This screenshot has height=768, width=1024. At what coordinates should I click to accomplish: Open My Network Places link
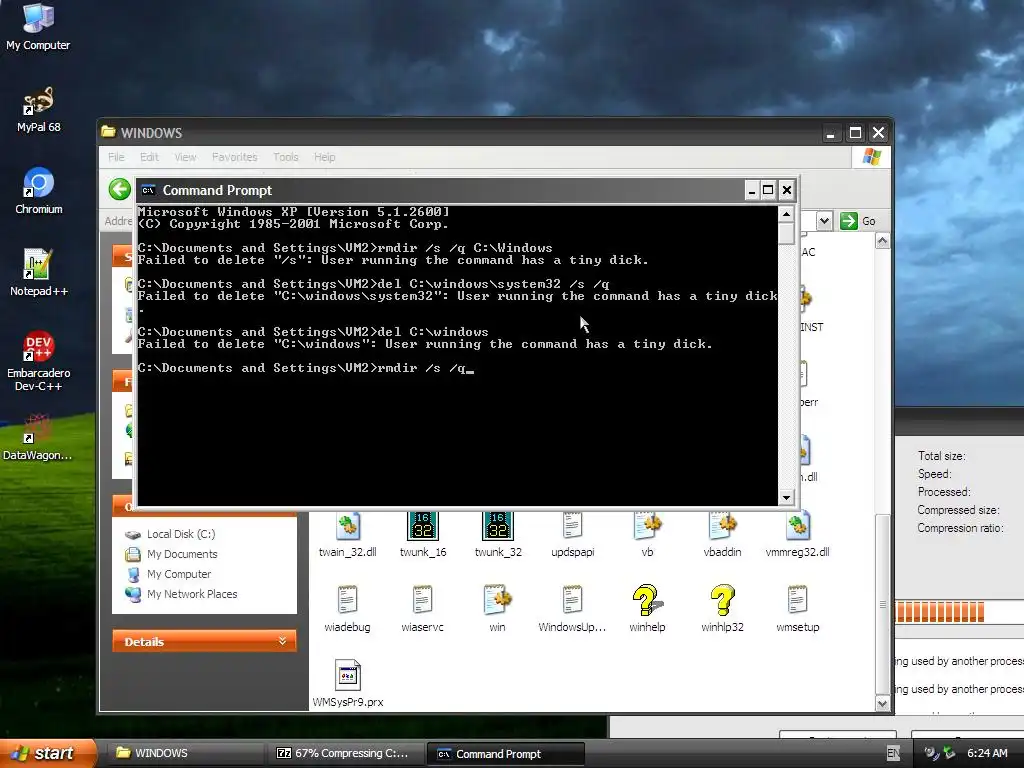pyautogui.click(x=192, y=594)
